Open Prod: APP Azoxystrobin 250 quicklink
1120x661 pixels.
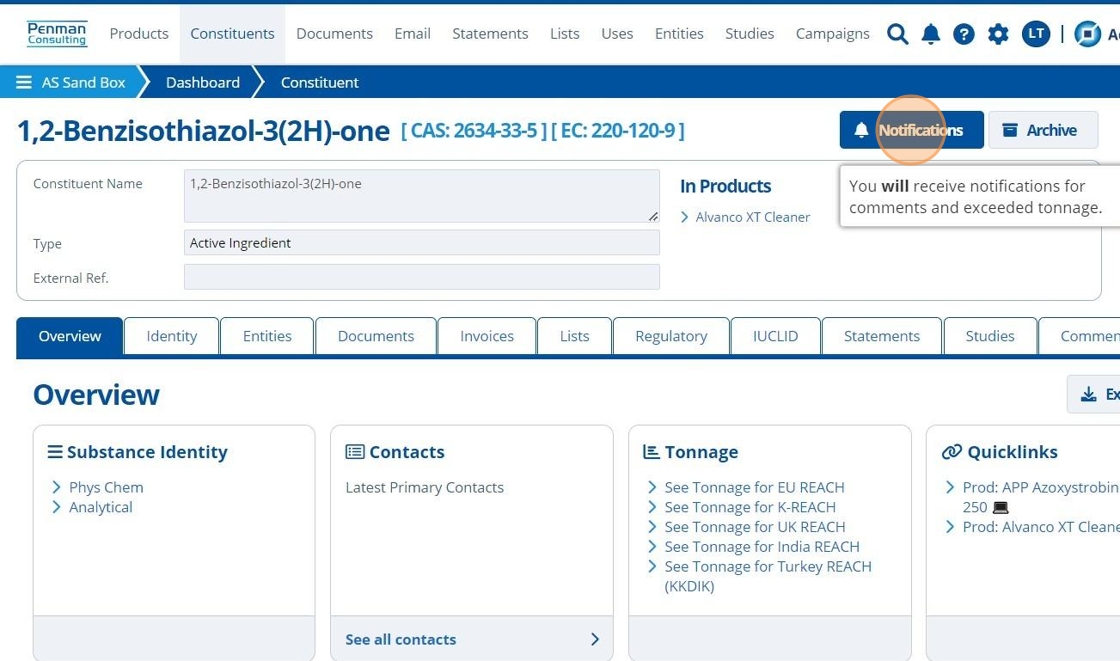coord(1040,497)
